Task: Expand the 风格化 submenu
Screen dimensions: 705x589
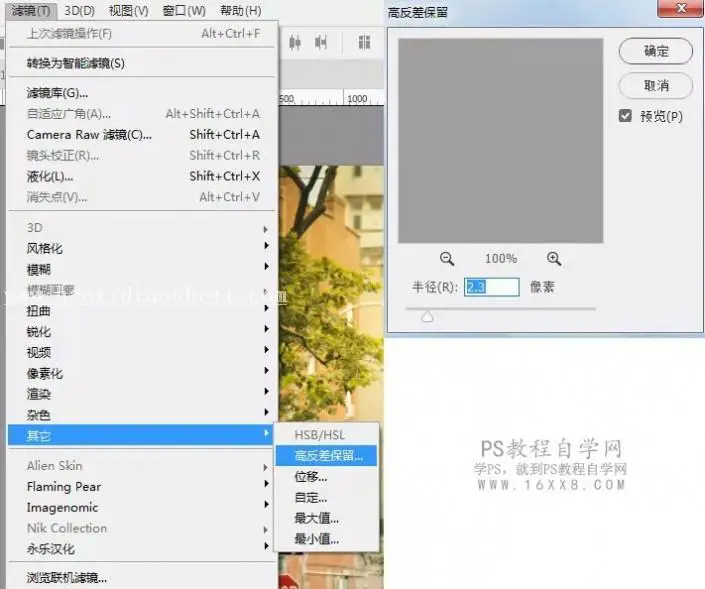Action: [142, 249]
